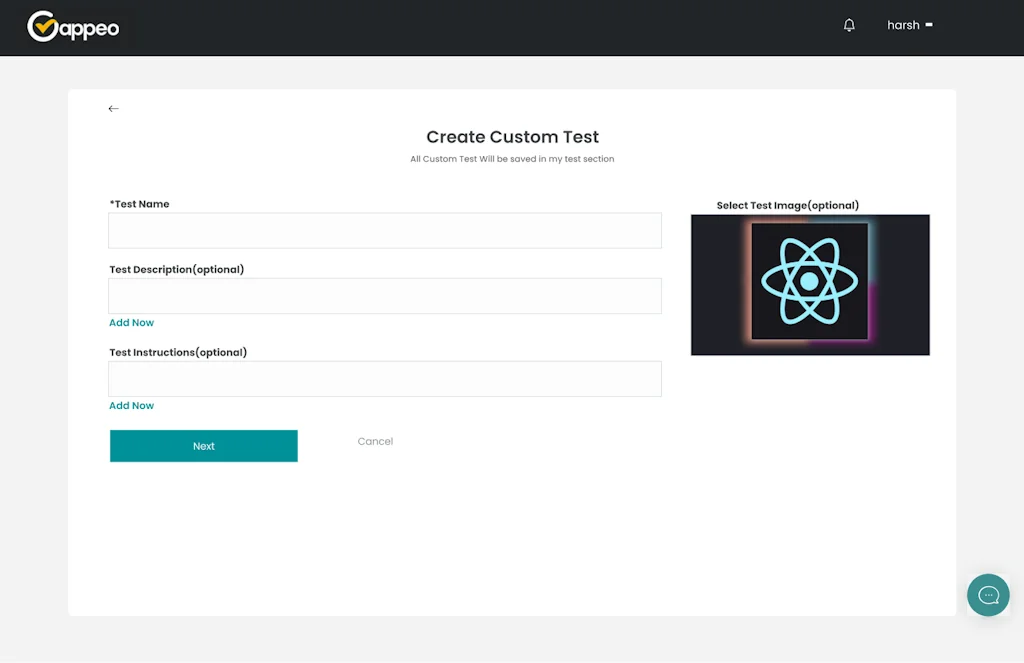Viewport: 1024px width, 663px height.
Task: Open the notifications bell icon
Action: click(x=848, y=24)
